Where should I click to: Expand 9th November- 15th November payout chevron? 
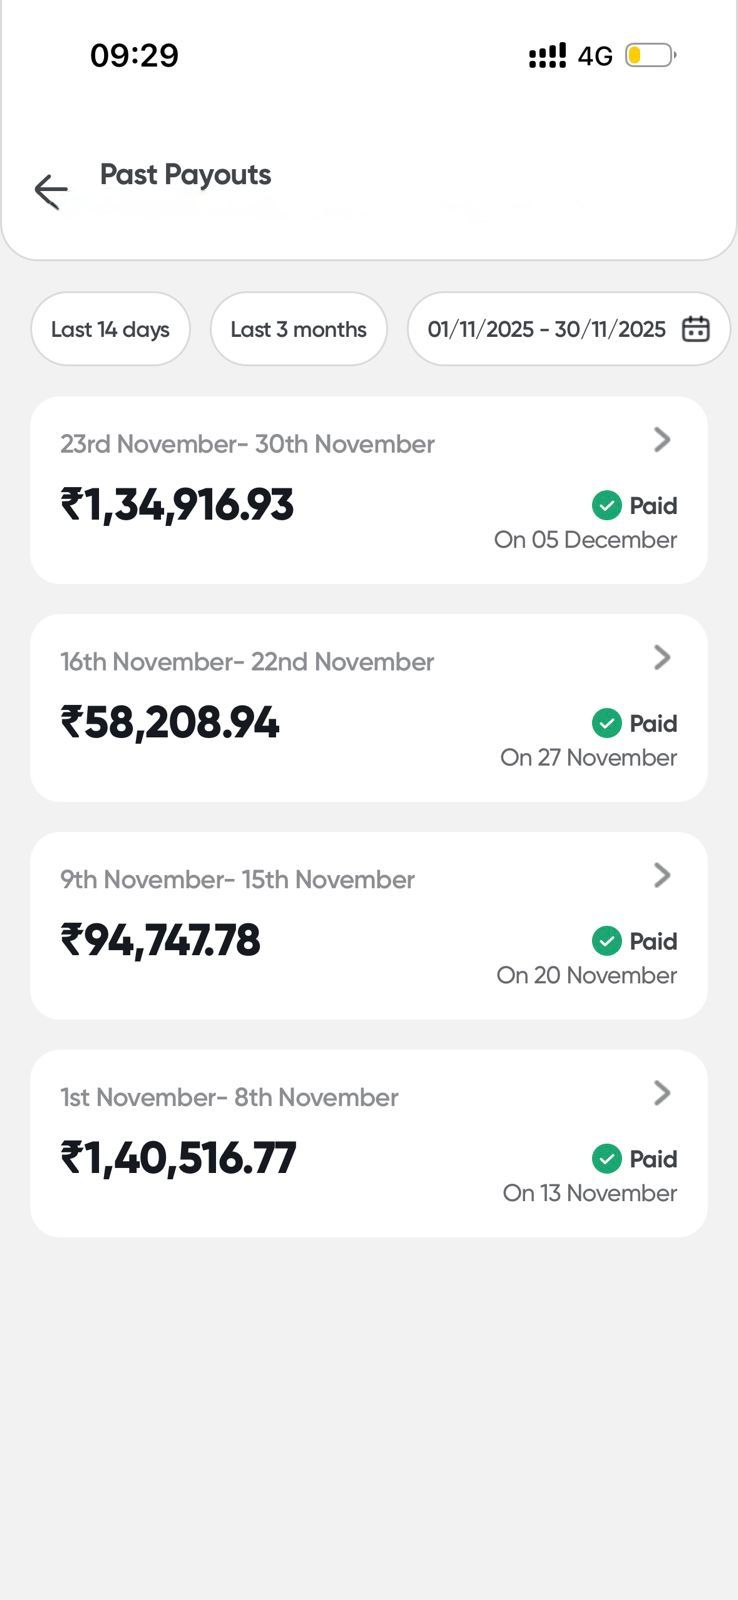click(x=662, y=875)
